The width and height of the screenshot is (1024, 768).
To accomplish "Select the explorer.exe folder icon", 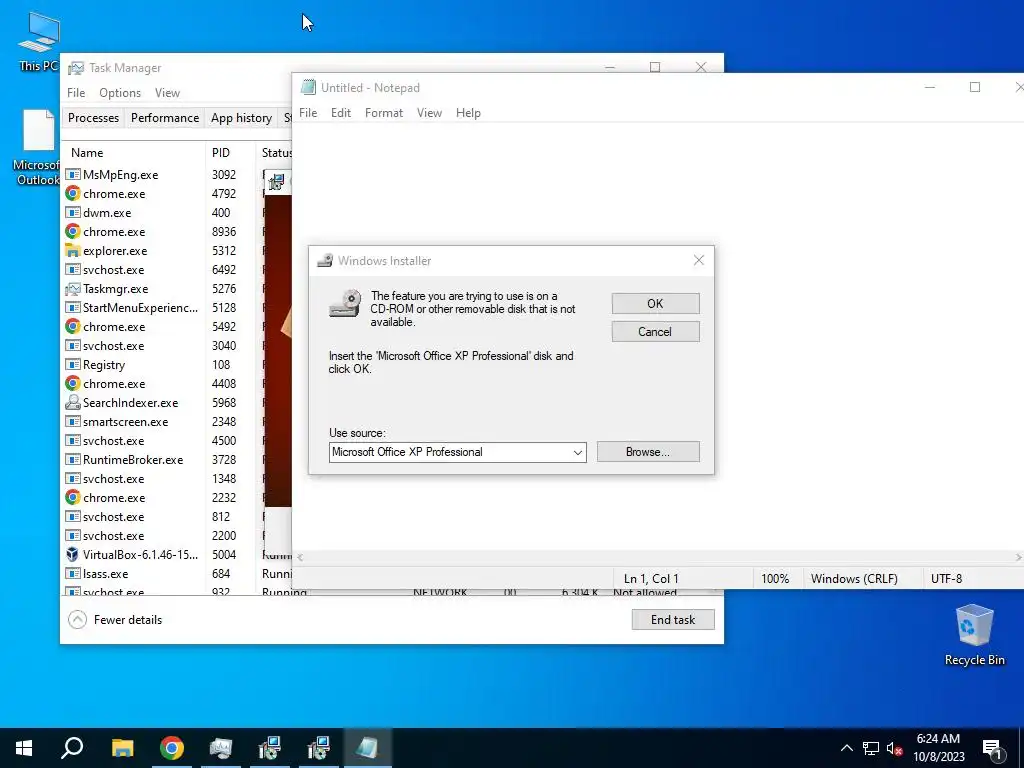I will pos(72,251).
